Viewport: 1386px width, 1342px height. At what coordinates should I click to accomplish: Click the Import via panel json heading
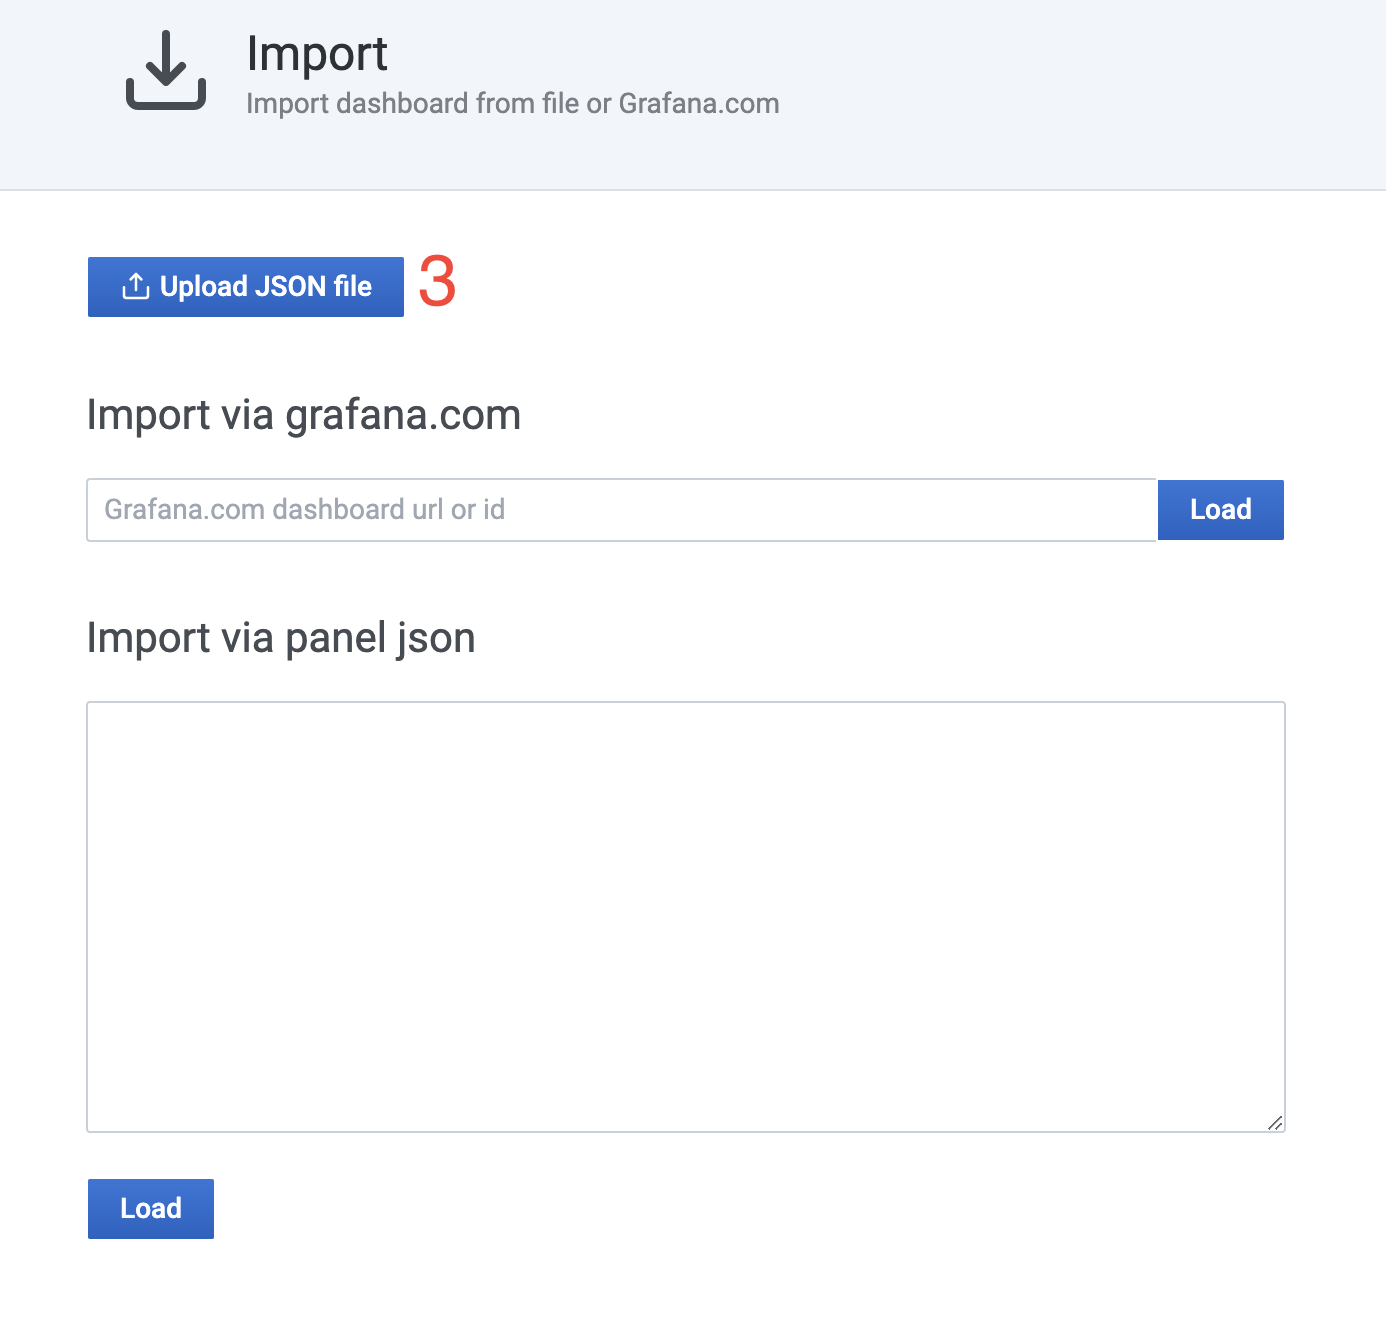282,637
